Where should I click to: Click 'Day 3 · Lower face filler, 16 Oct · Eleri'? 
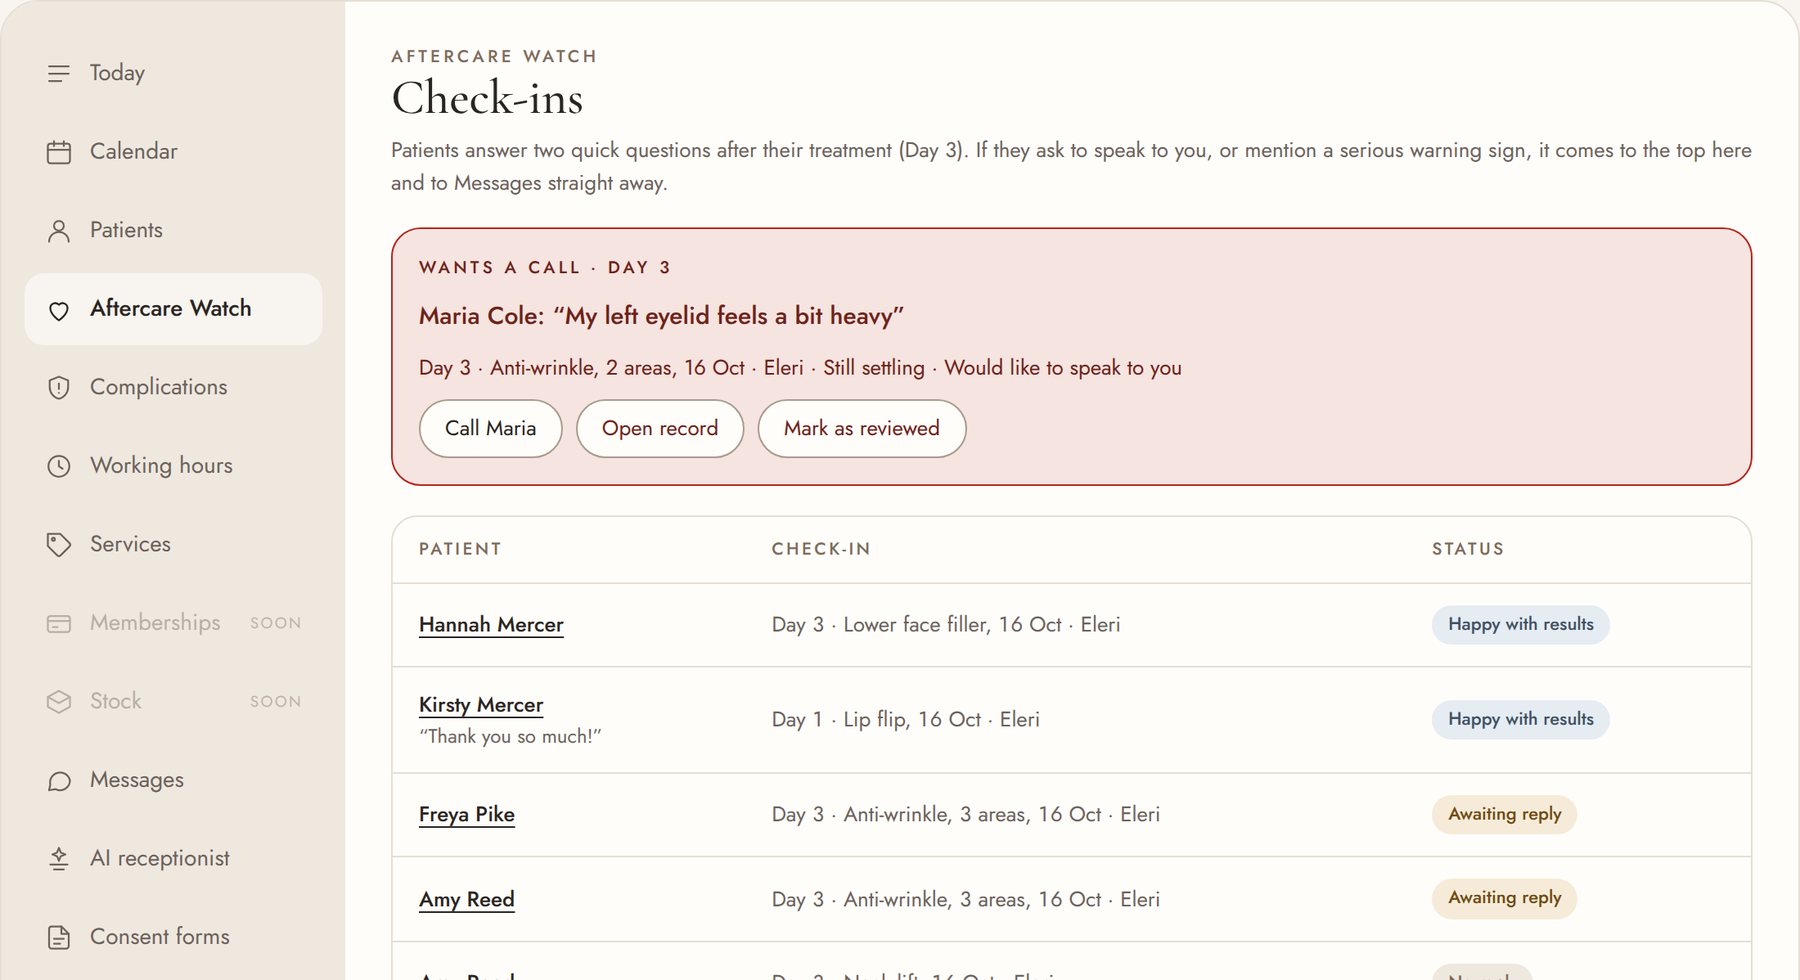point(946,625)
